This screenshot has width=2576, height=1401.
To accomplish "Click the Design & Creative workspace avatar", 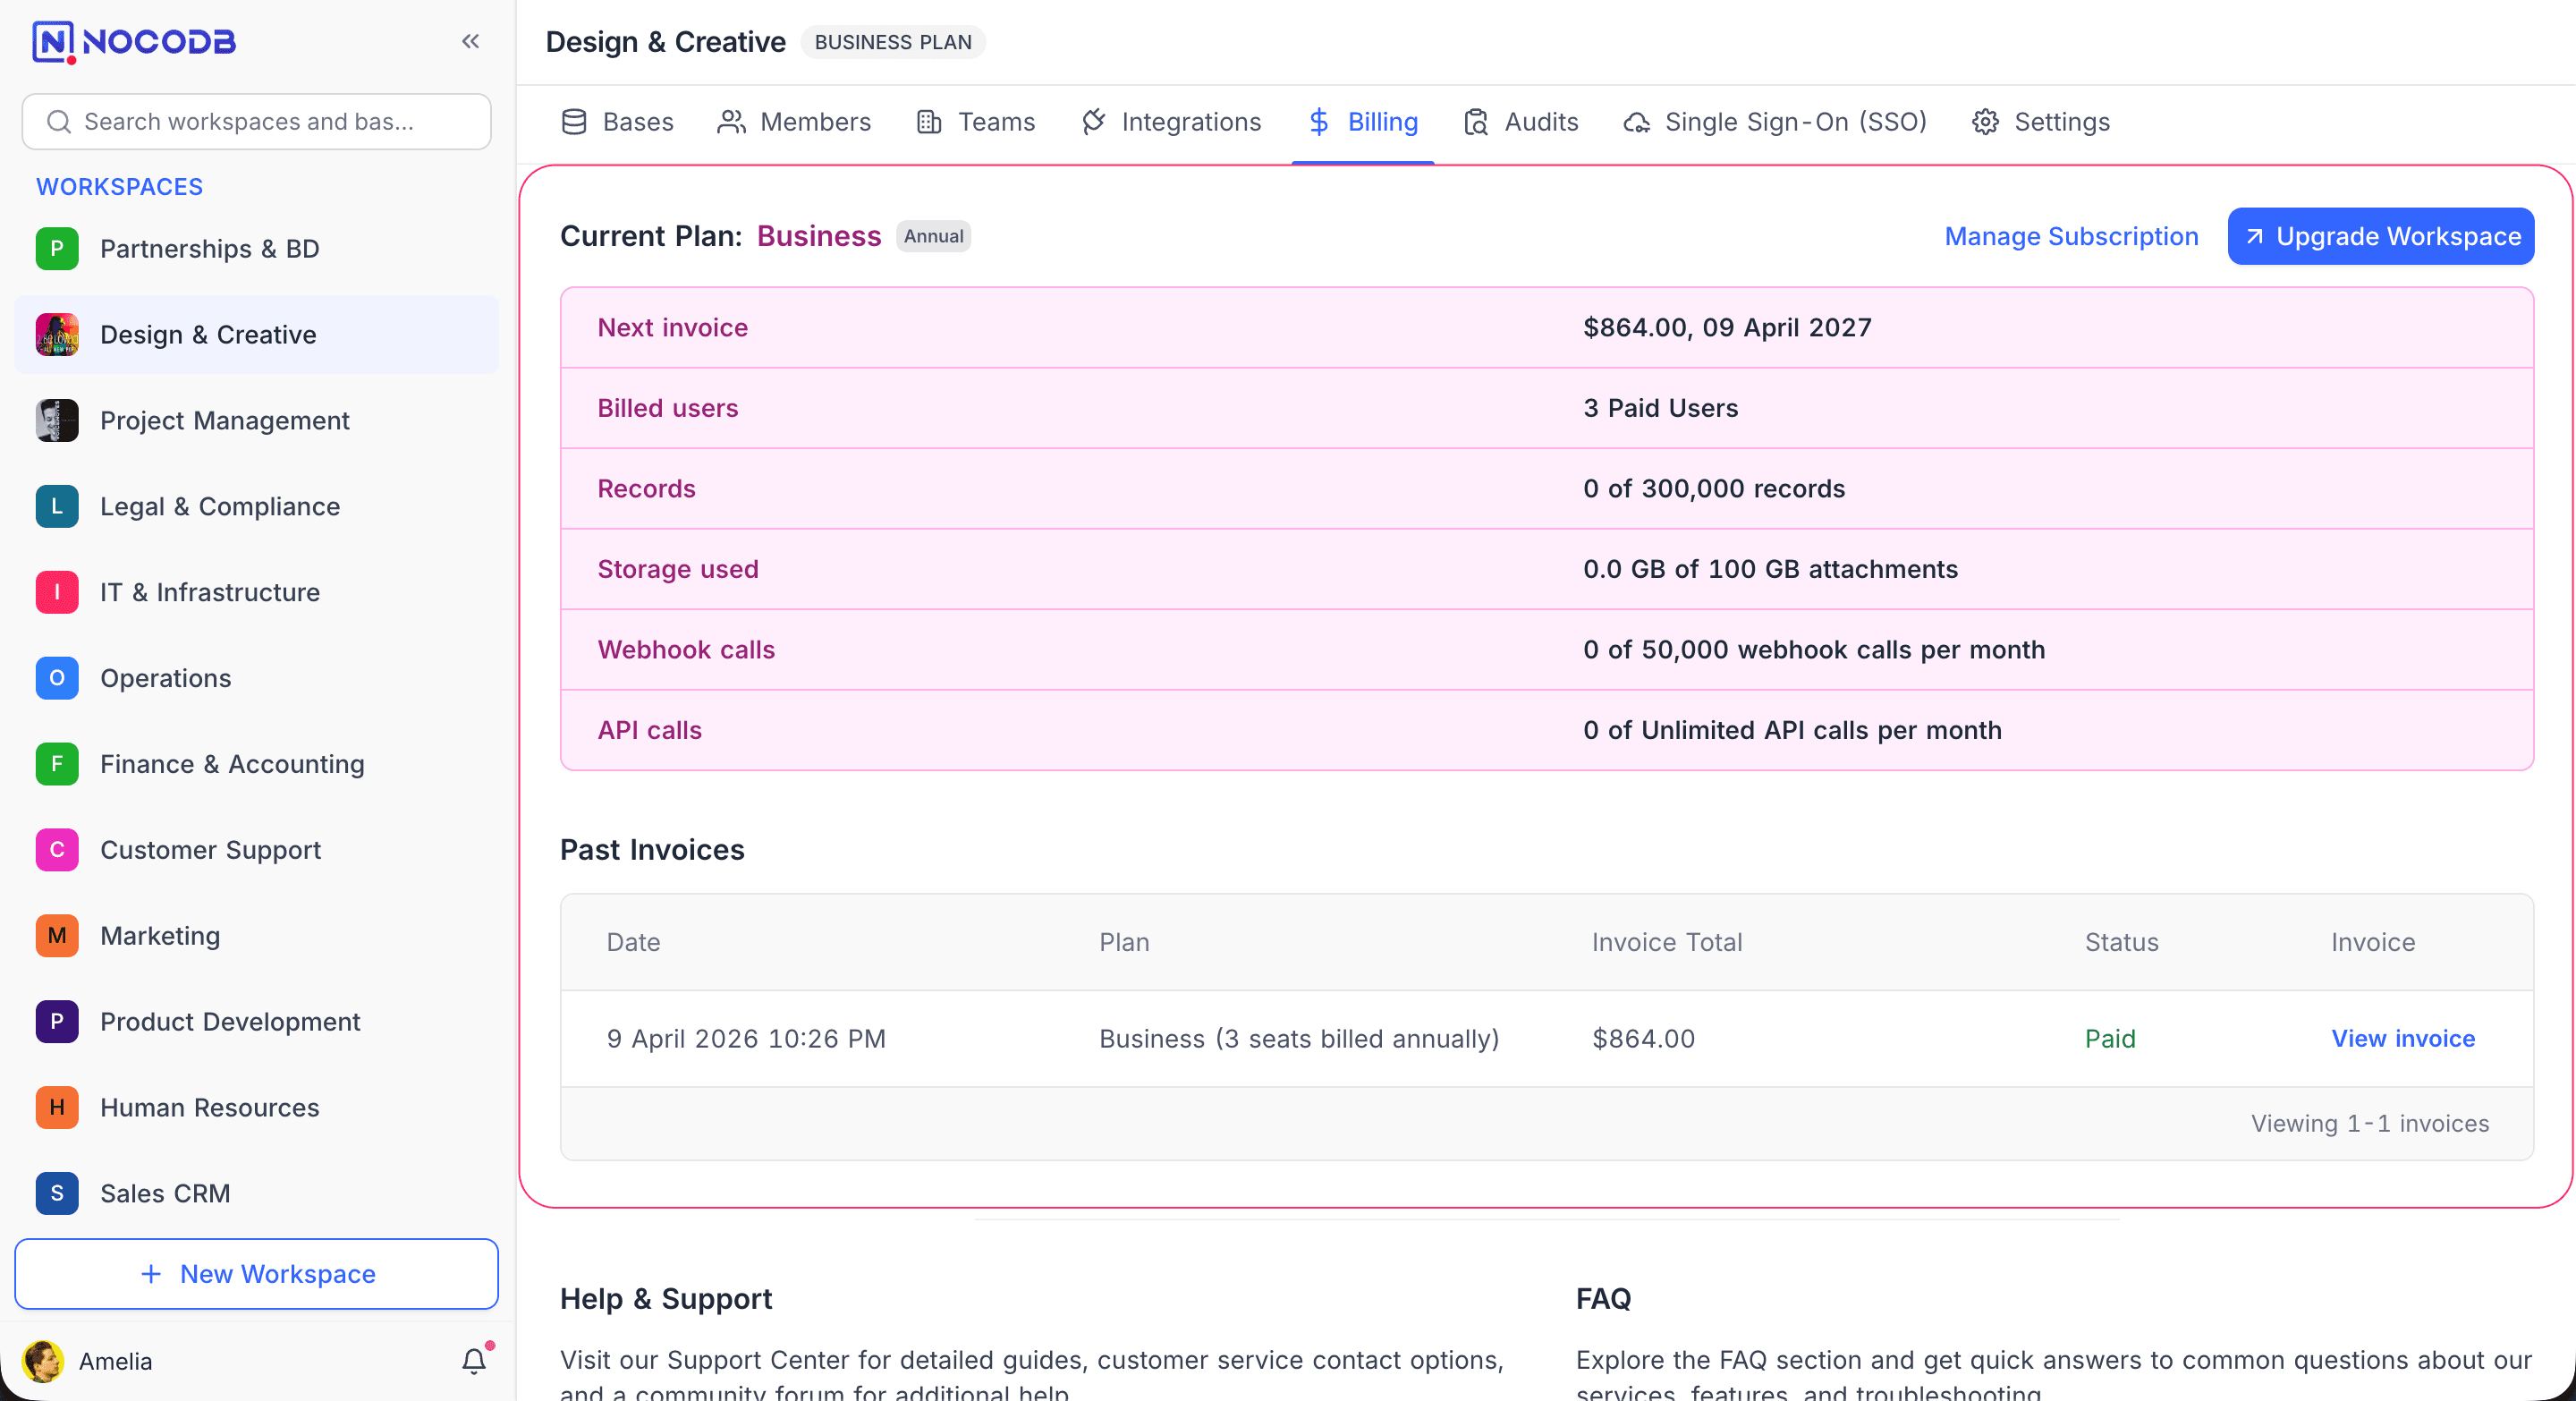I will point(57,335).
